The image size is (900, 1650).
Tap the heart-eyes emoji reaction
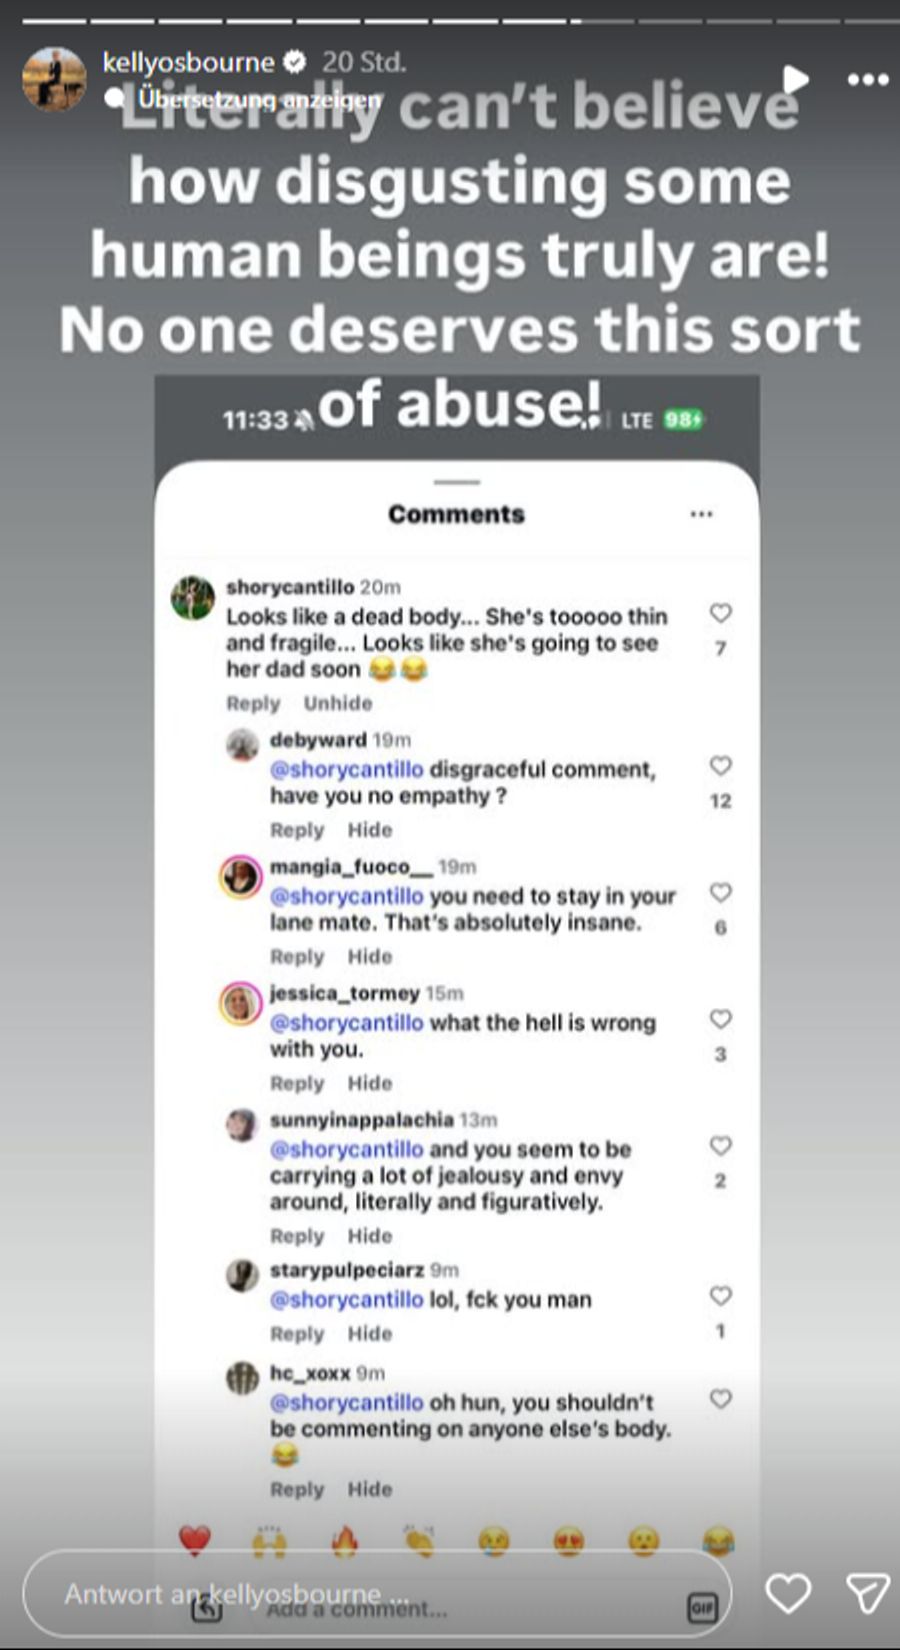569,1541
